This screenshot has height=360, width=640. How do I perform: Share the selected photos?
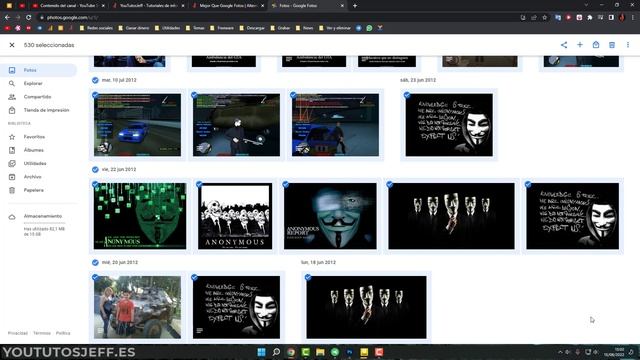coord(564,45)
